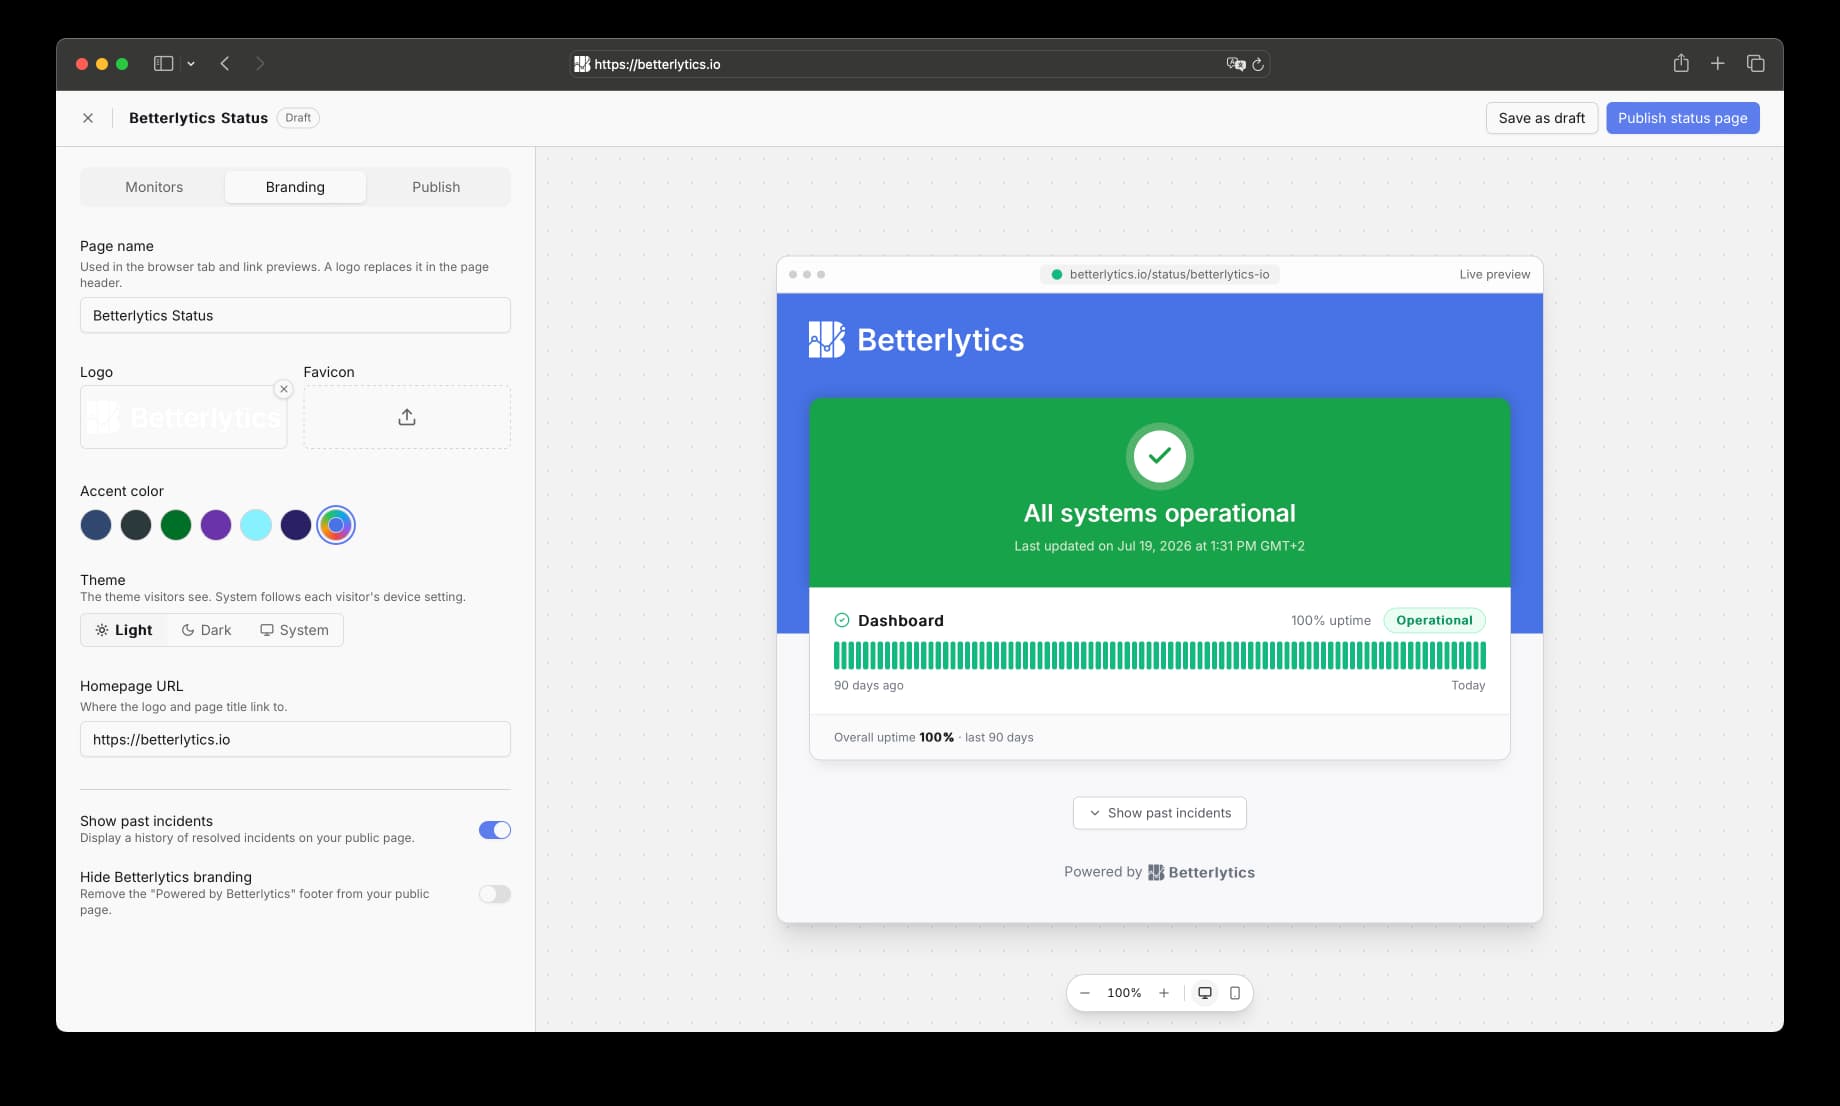Viewport: 1840px width, 1106px height.
Task: Open the browser Share menu
Action: pyautogui.click(x=1681, y=63)
